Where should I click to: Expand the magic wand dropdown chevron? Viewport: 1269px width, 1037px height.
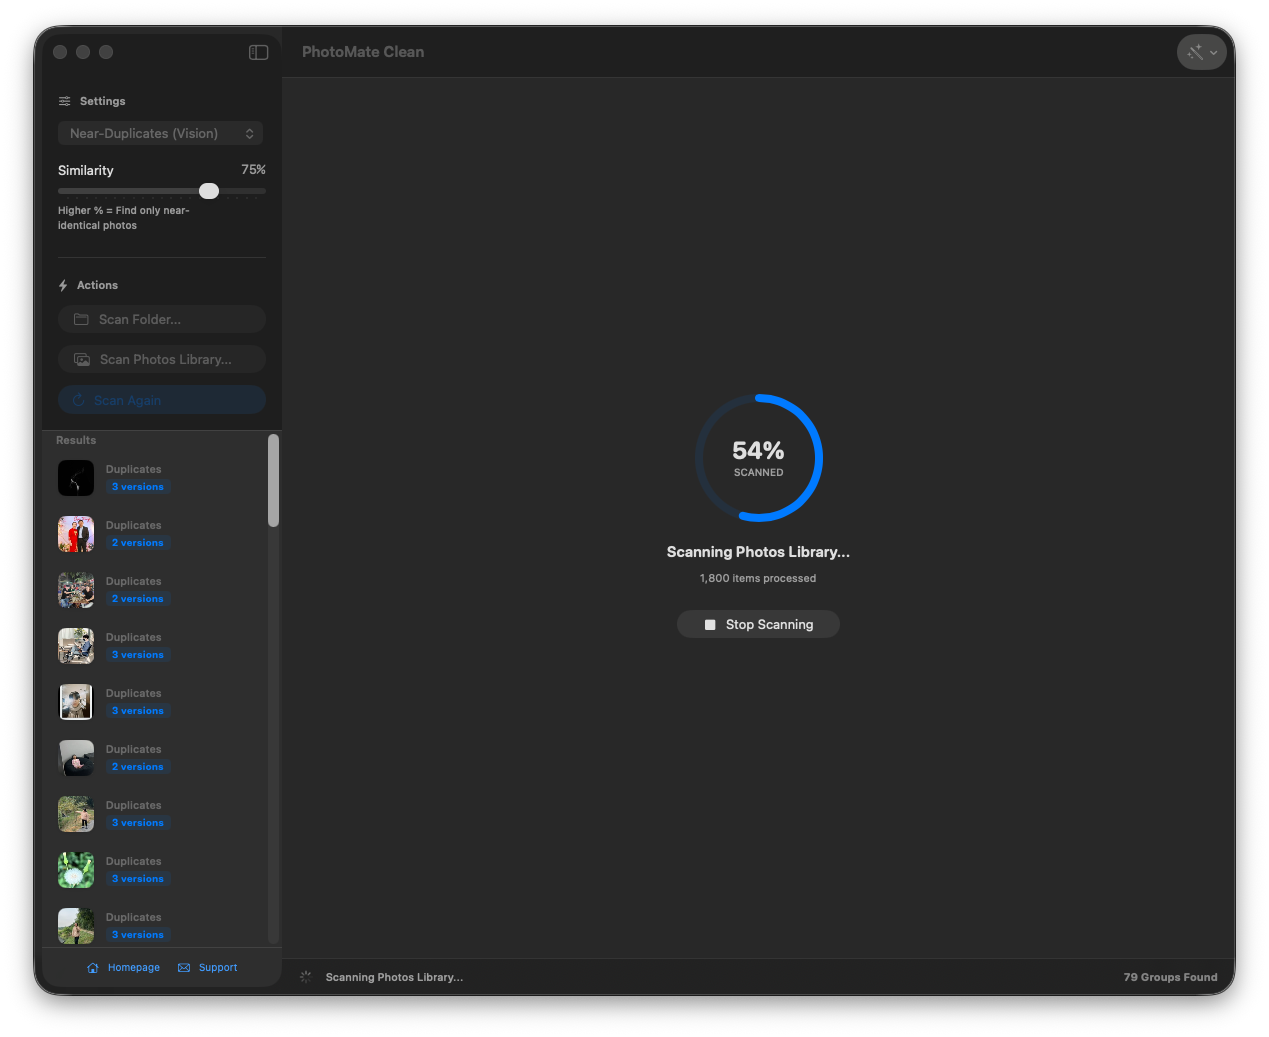(1213, 52)
